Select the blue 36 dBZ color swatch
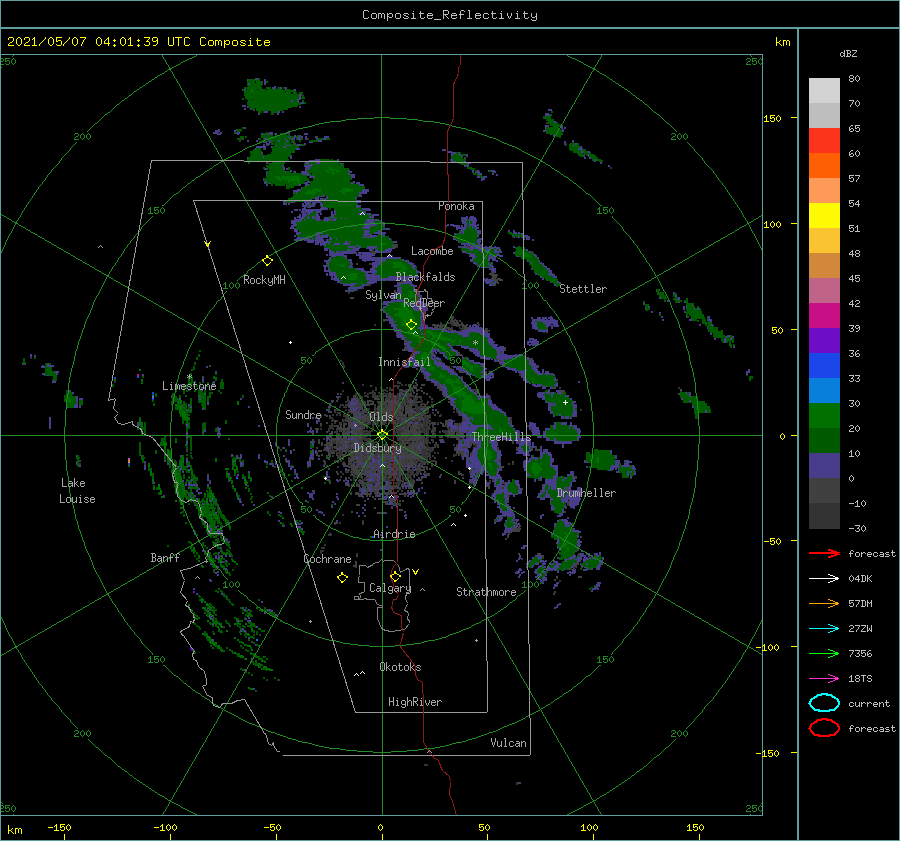 click(x=824, y=366)
